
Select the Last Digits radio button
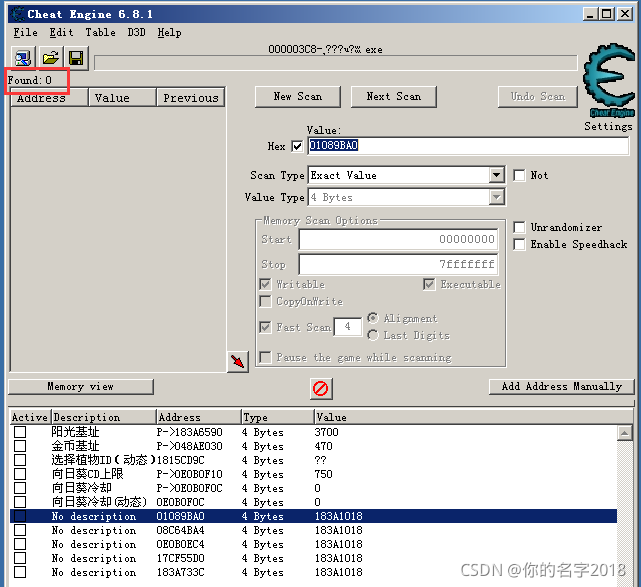[372, 335]
